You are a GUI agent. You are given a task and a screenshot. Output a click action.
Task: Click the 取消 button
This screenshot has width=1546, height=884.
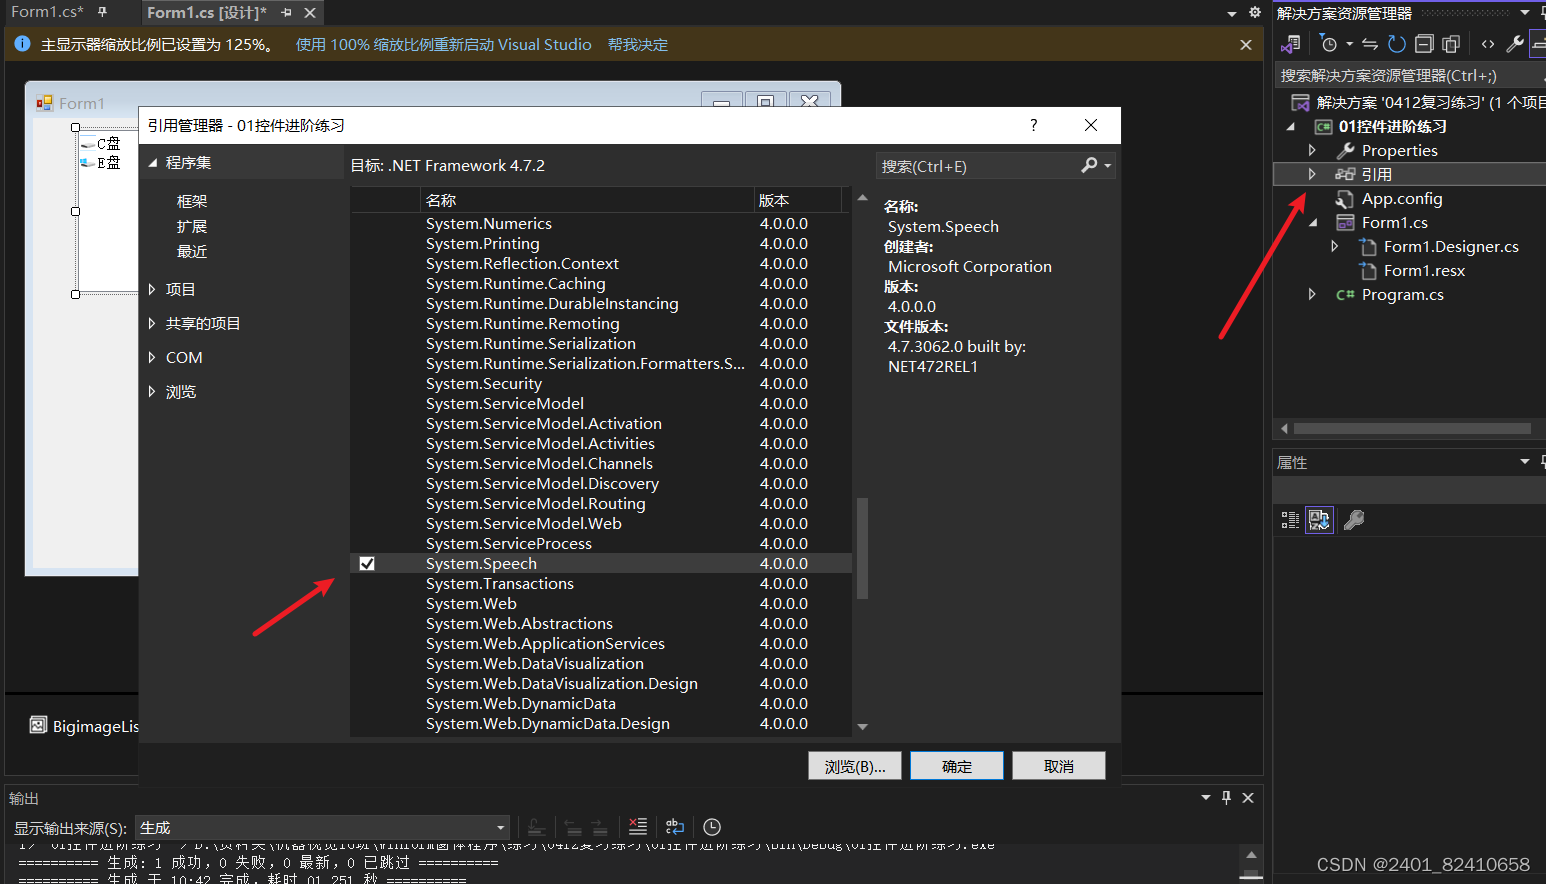[x=1059, y=766]
